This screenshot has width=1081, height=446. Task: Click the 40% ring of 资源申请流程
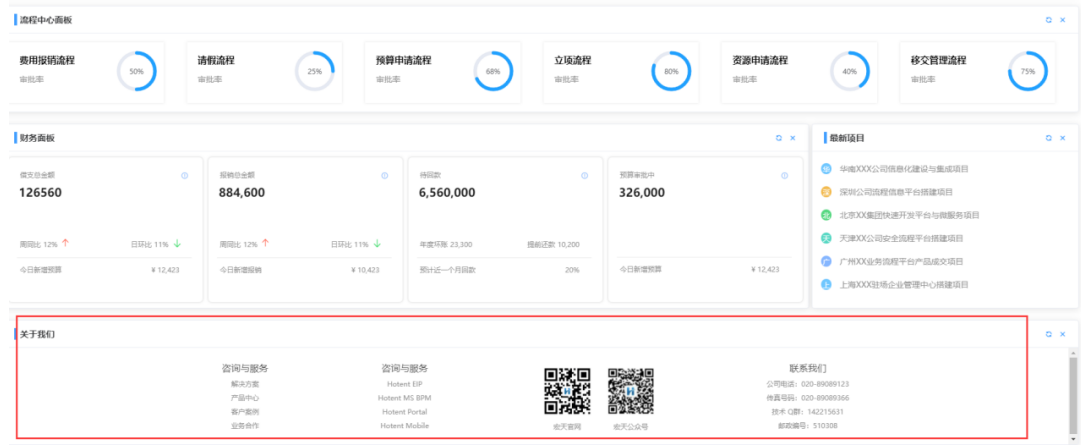tap(849, 71)
